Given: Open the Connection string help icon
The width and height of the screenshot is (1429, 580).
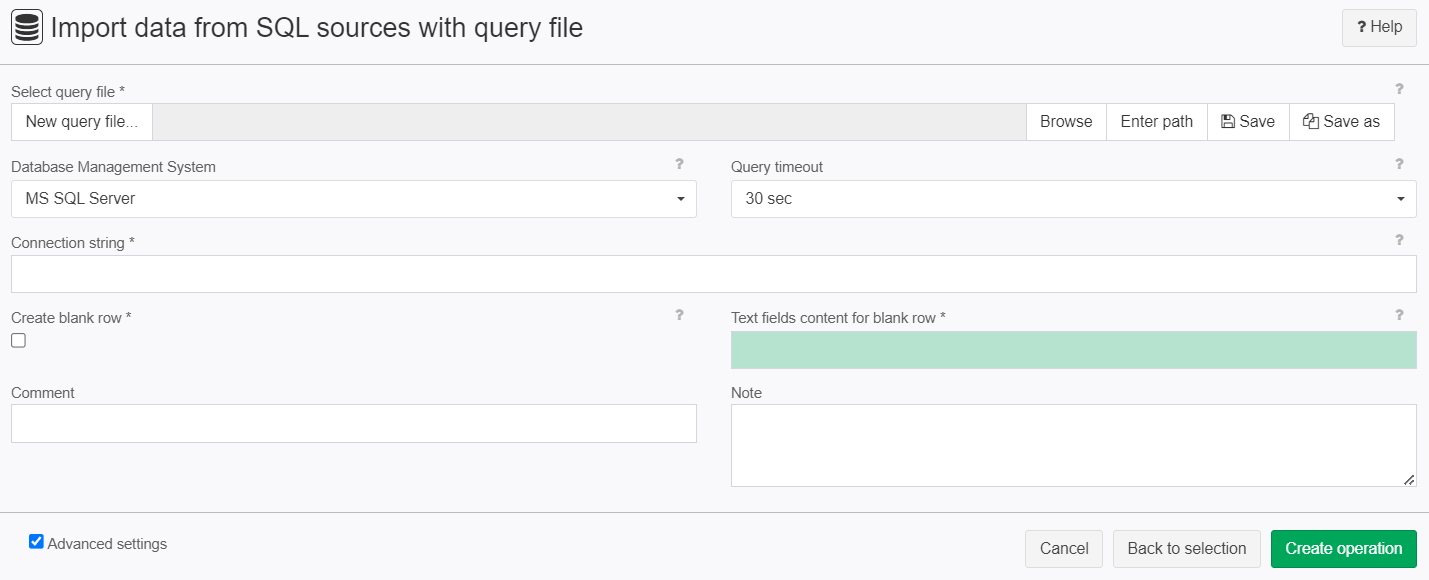Looking at the screenshot, I should tap(1399, 240).
